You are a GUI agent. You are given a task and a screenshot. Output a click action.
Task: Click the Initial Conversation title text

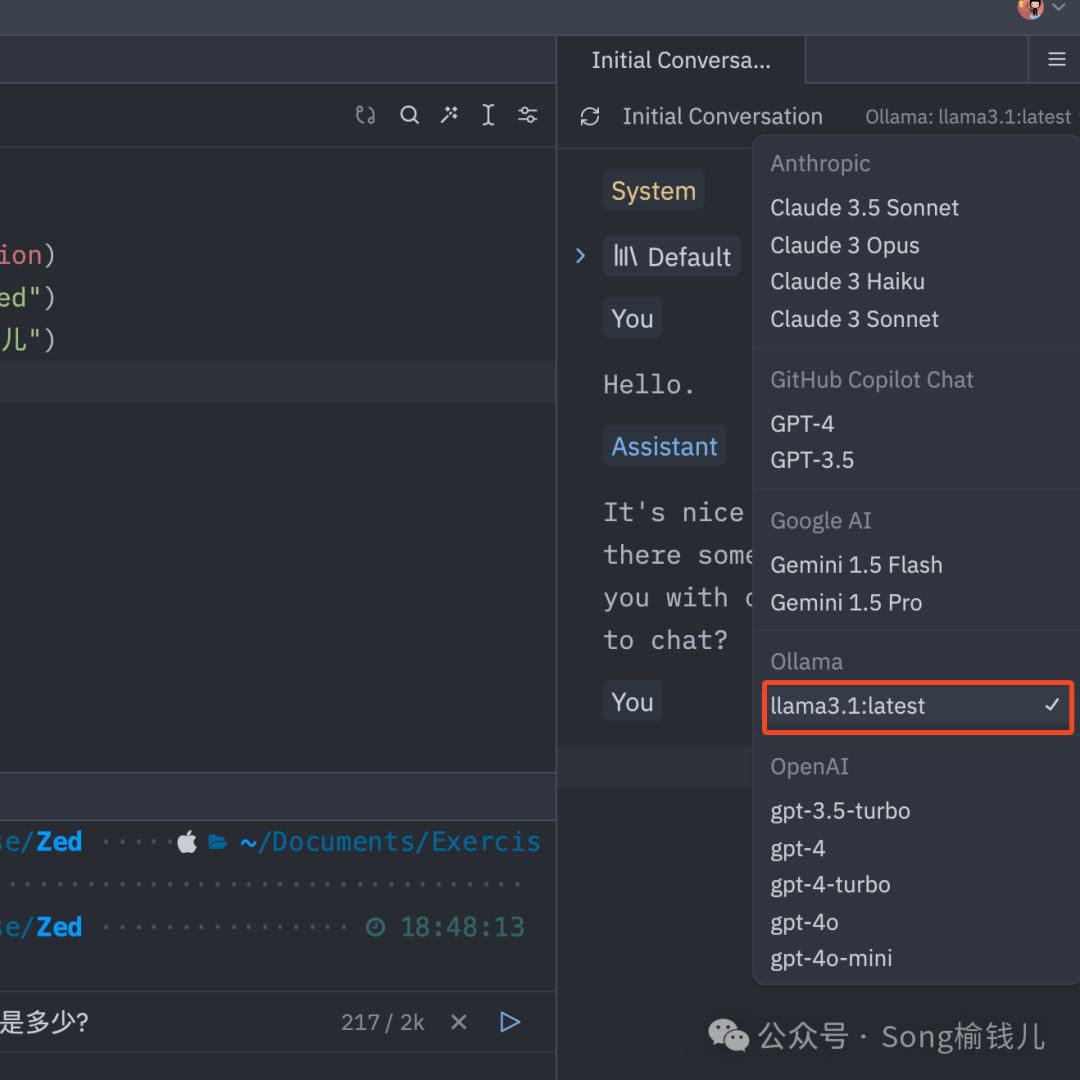pos(723,116)
